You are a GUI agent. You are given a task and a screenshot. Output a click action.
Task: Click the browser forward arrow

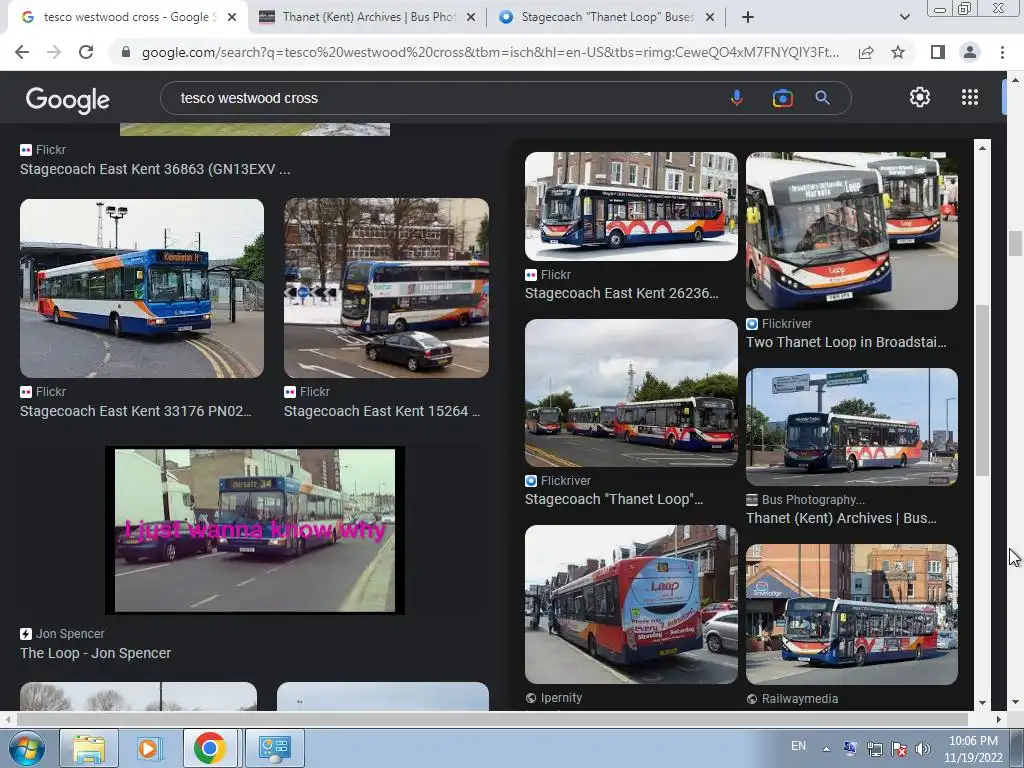point(54,52)
